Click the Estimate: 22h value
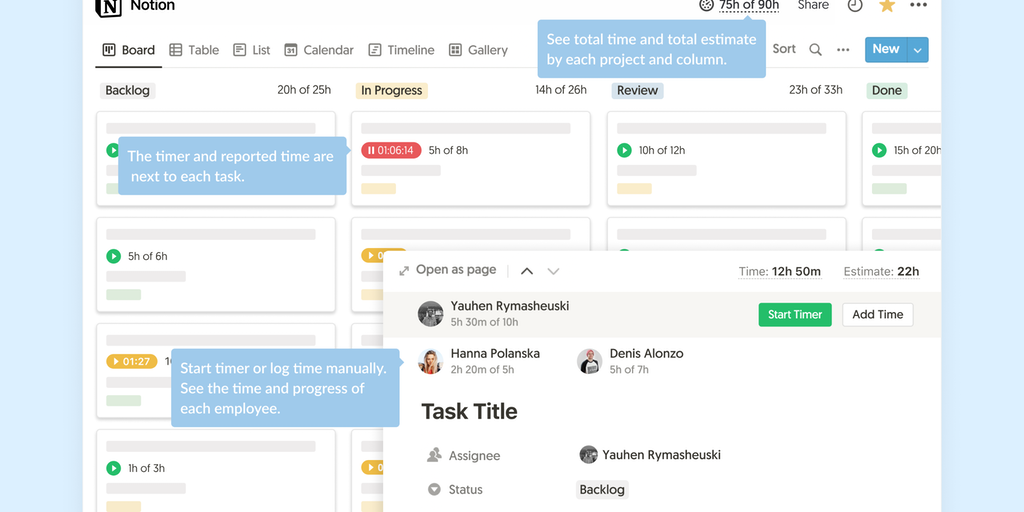Screen dimensions: 1024x512 click(x=882, y=272)
